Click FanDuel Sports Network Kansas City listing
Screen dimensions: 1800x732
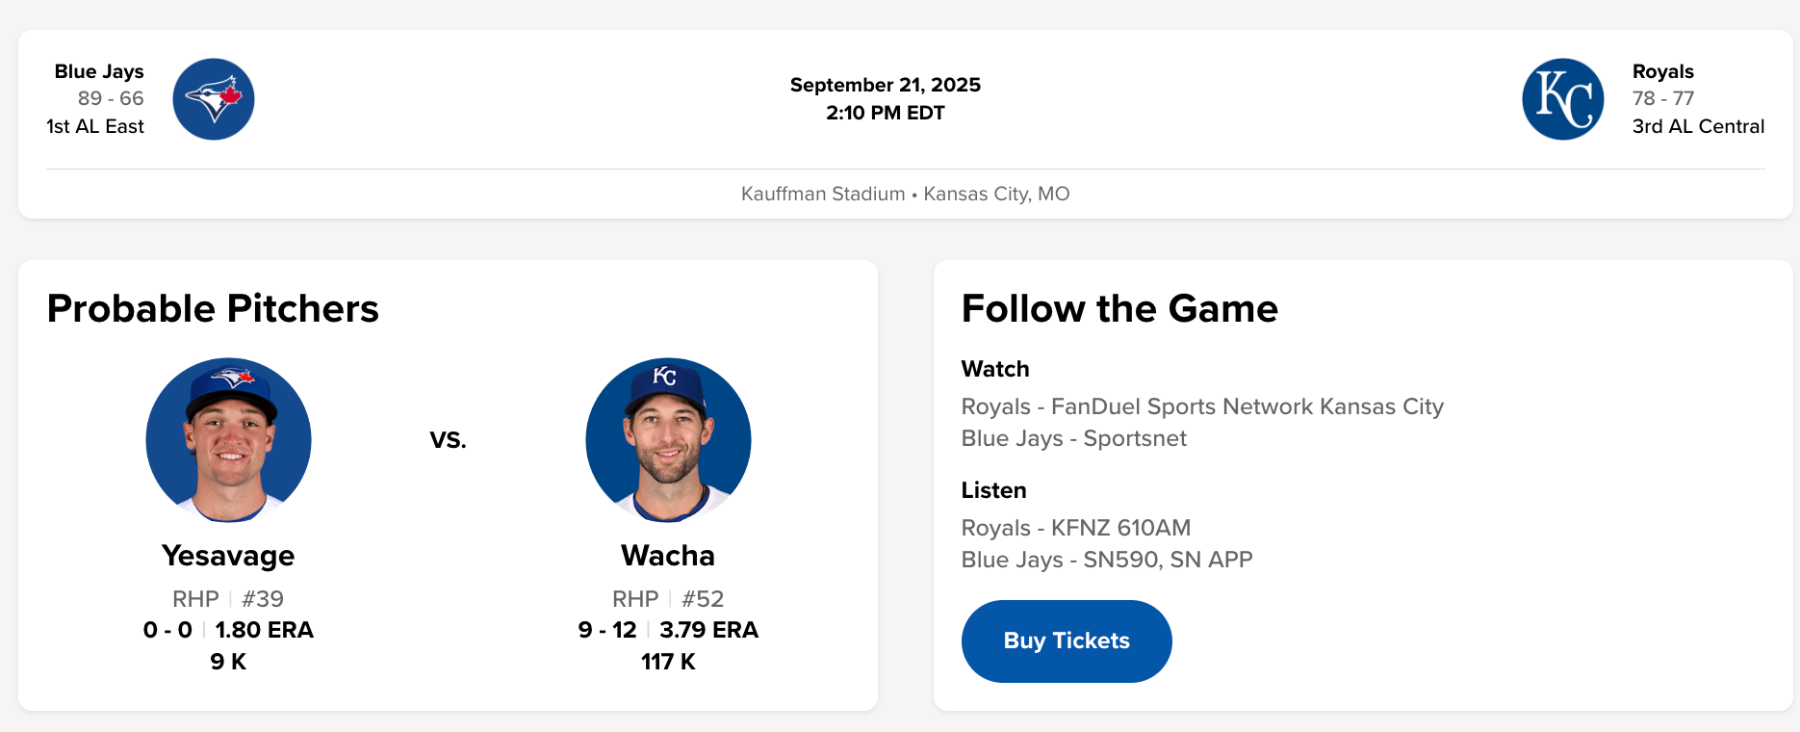[1202, 407]
